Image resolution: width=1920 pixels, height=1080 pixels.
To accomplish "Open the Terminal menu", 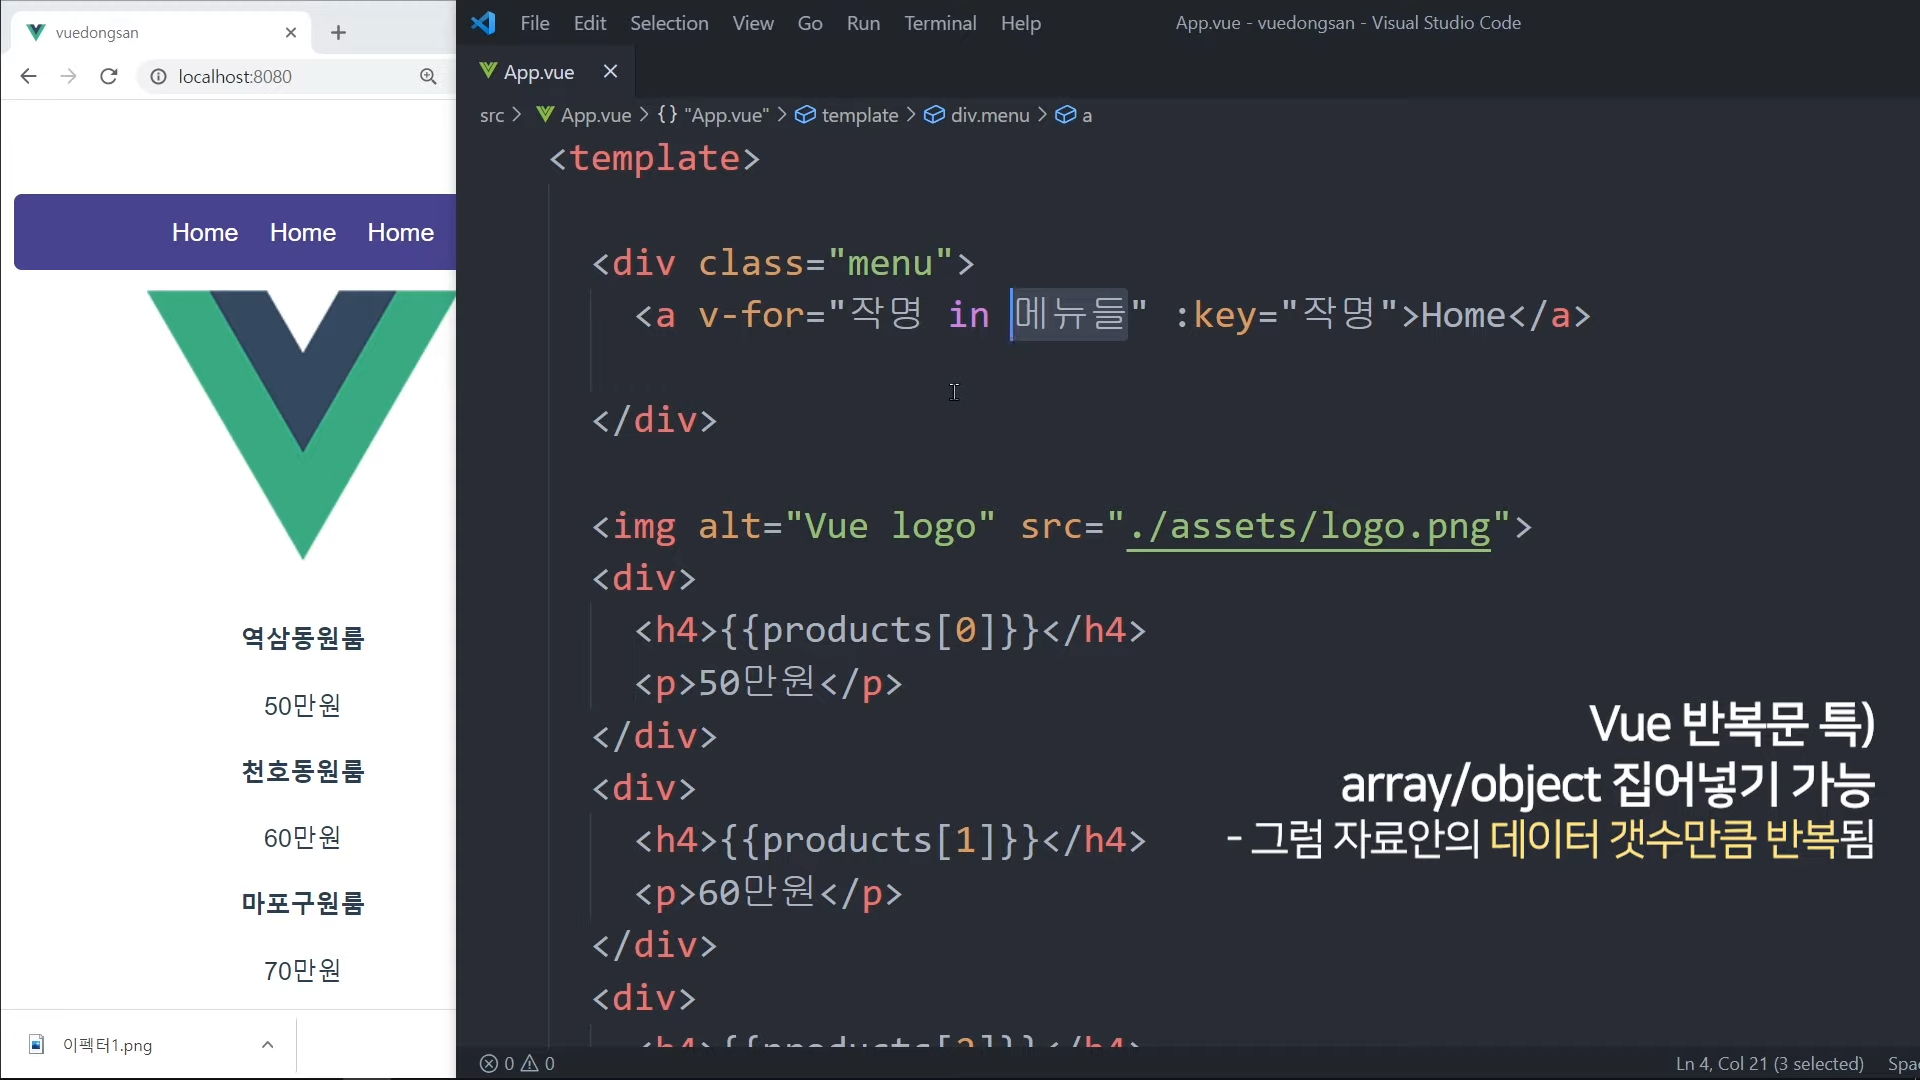I will [x=940, y=23].
